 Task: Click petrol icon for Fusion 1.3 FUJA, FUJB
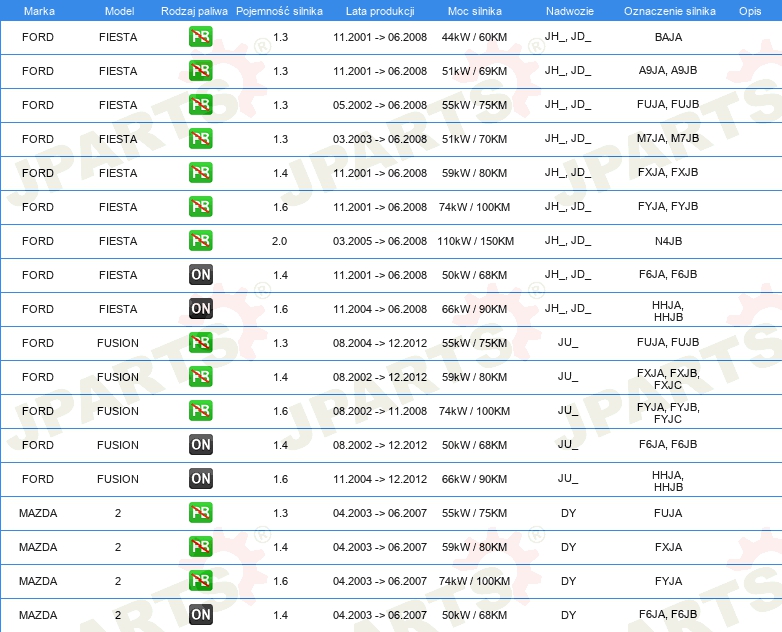200,343
